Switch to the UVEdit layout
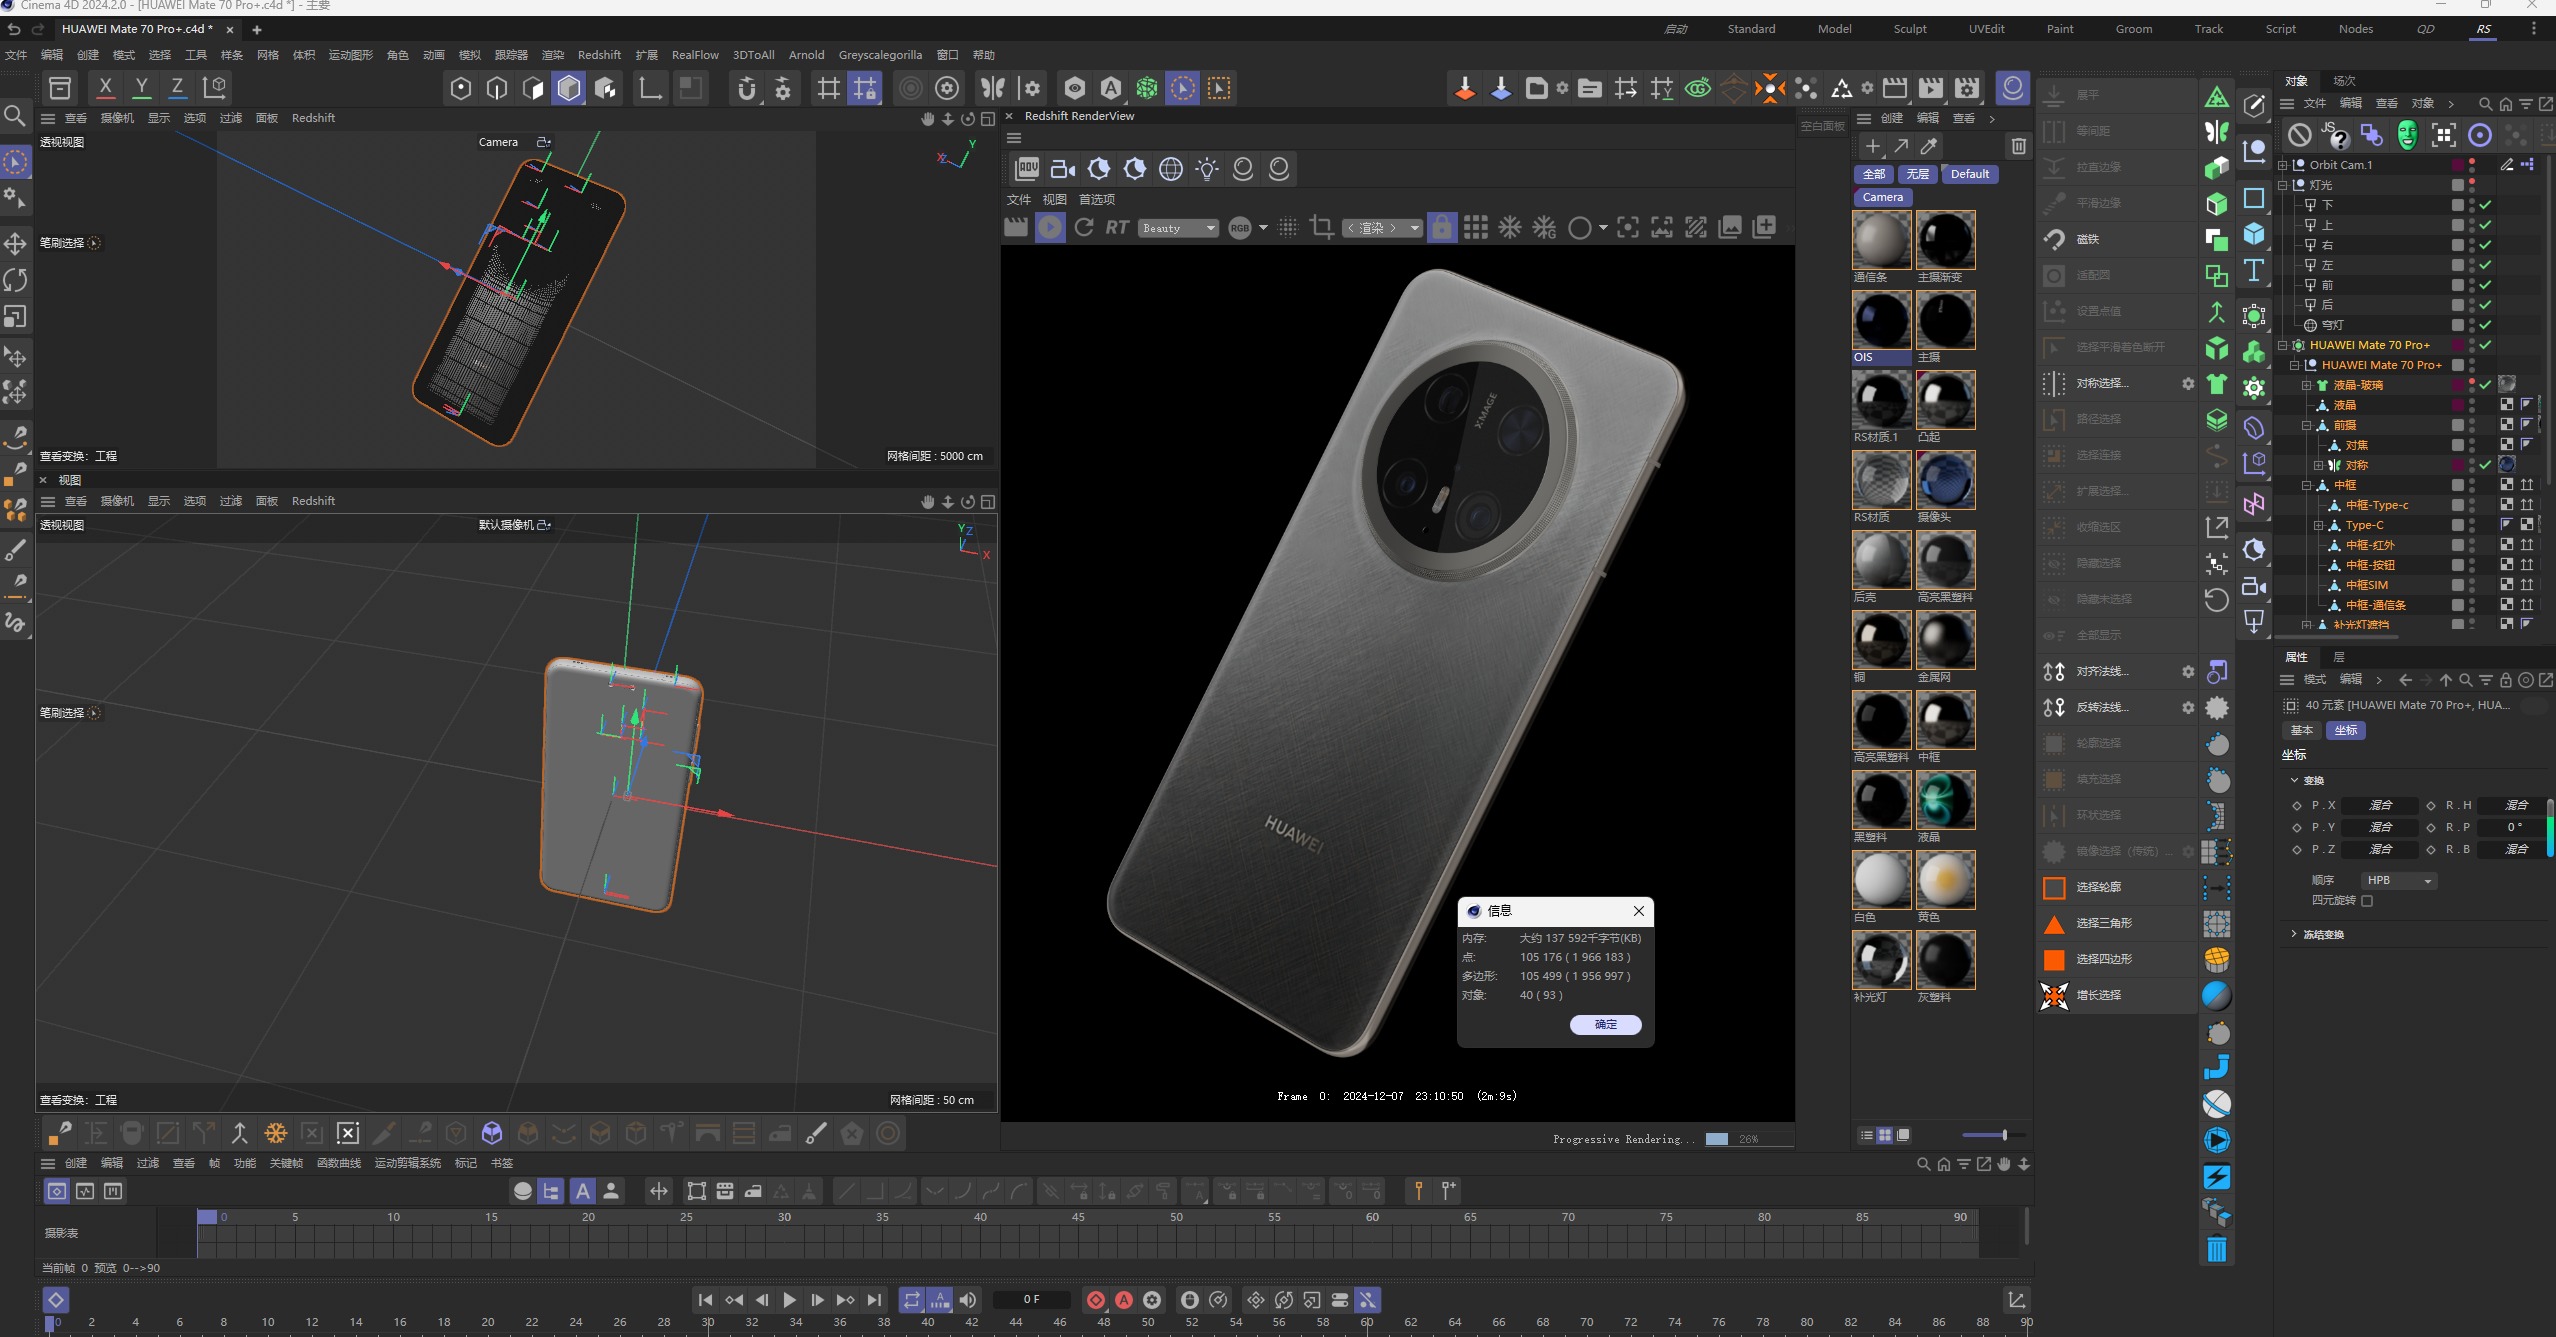 tap(1986, 29)
